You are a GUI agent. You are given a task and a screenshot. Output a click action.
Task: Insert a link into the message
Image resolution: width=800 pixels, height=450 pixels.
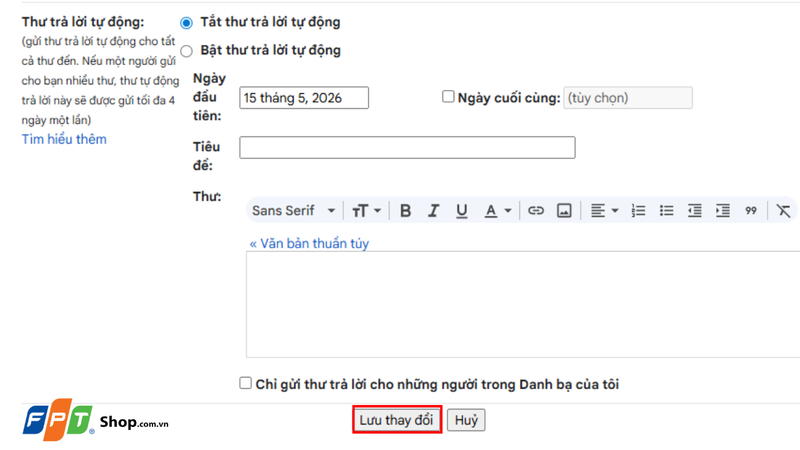(535, 211)
